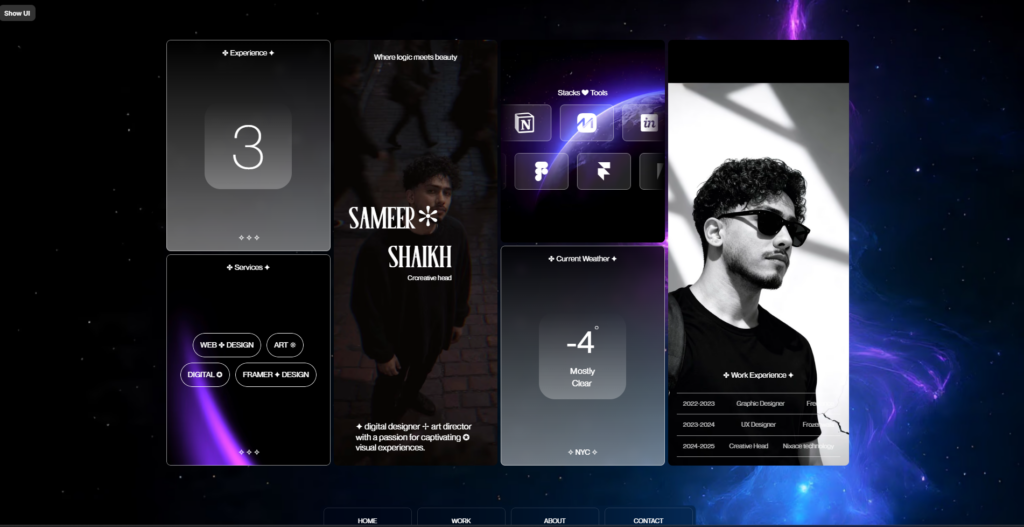The image size is (1024, 527).
Task: Click the asterisk symbol beside SAMEER
Action: pos(428,216)
